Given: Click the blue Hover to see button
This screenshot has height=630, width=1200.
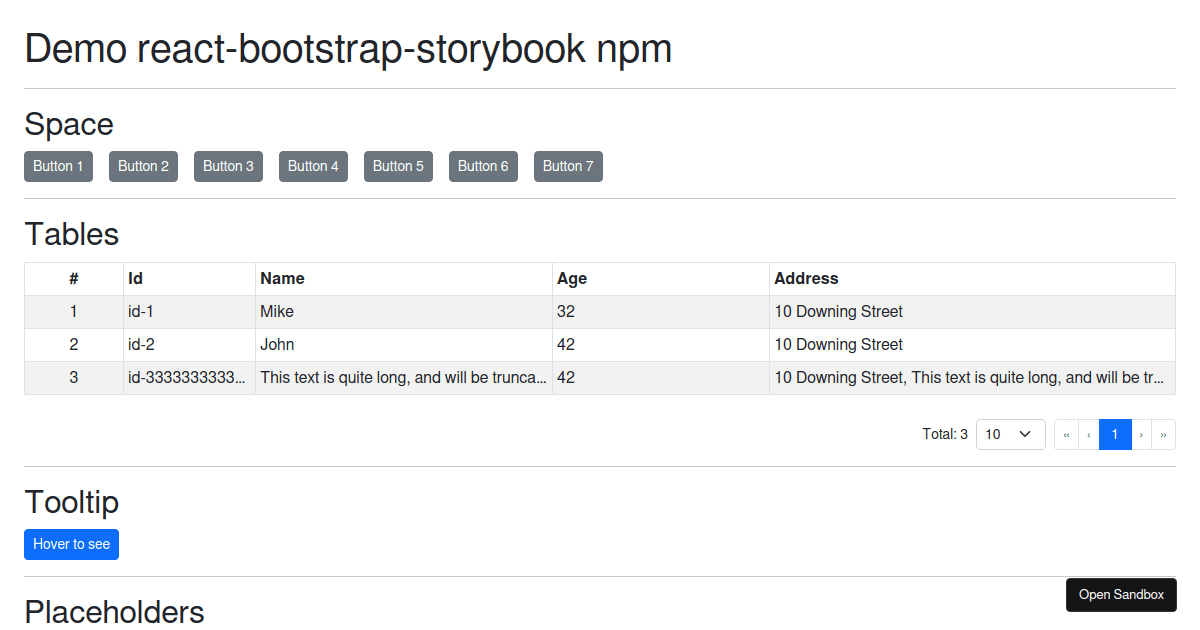Looking at the screenshot, I should pyautogui.click(x=71, y=544).
